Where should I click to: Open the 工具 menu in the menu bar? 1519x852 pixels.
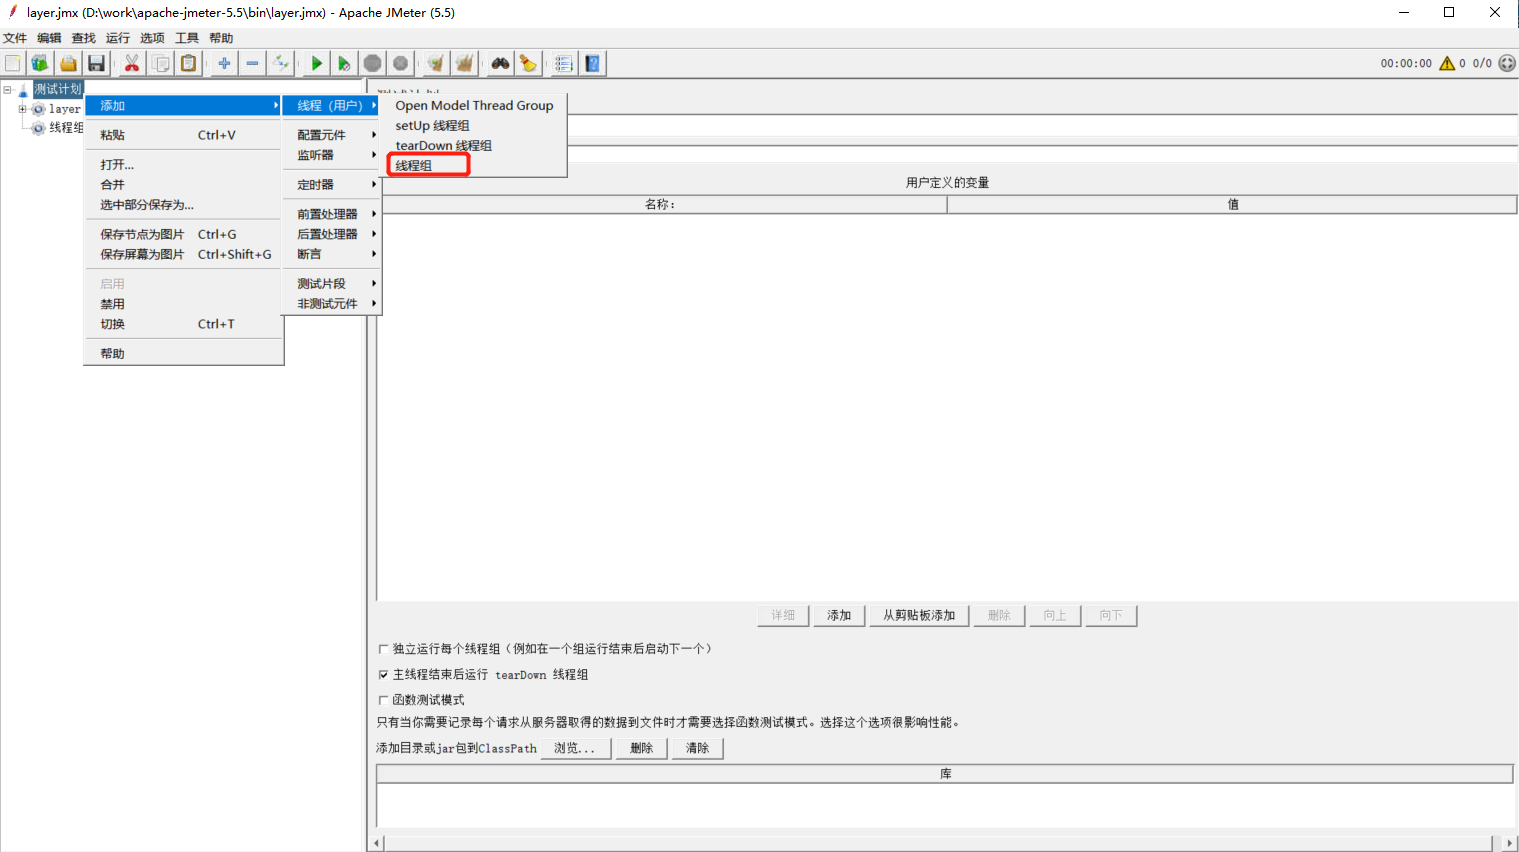pyautogui.click(x=187, y=38)
